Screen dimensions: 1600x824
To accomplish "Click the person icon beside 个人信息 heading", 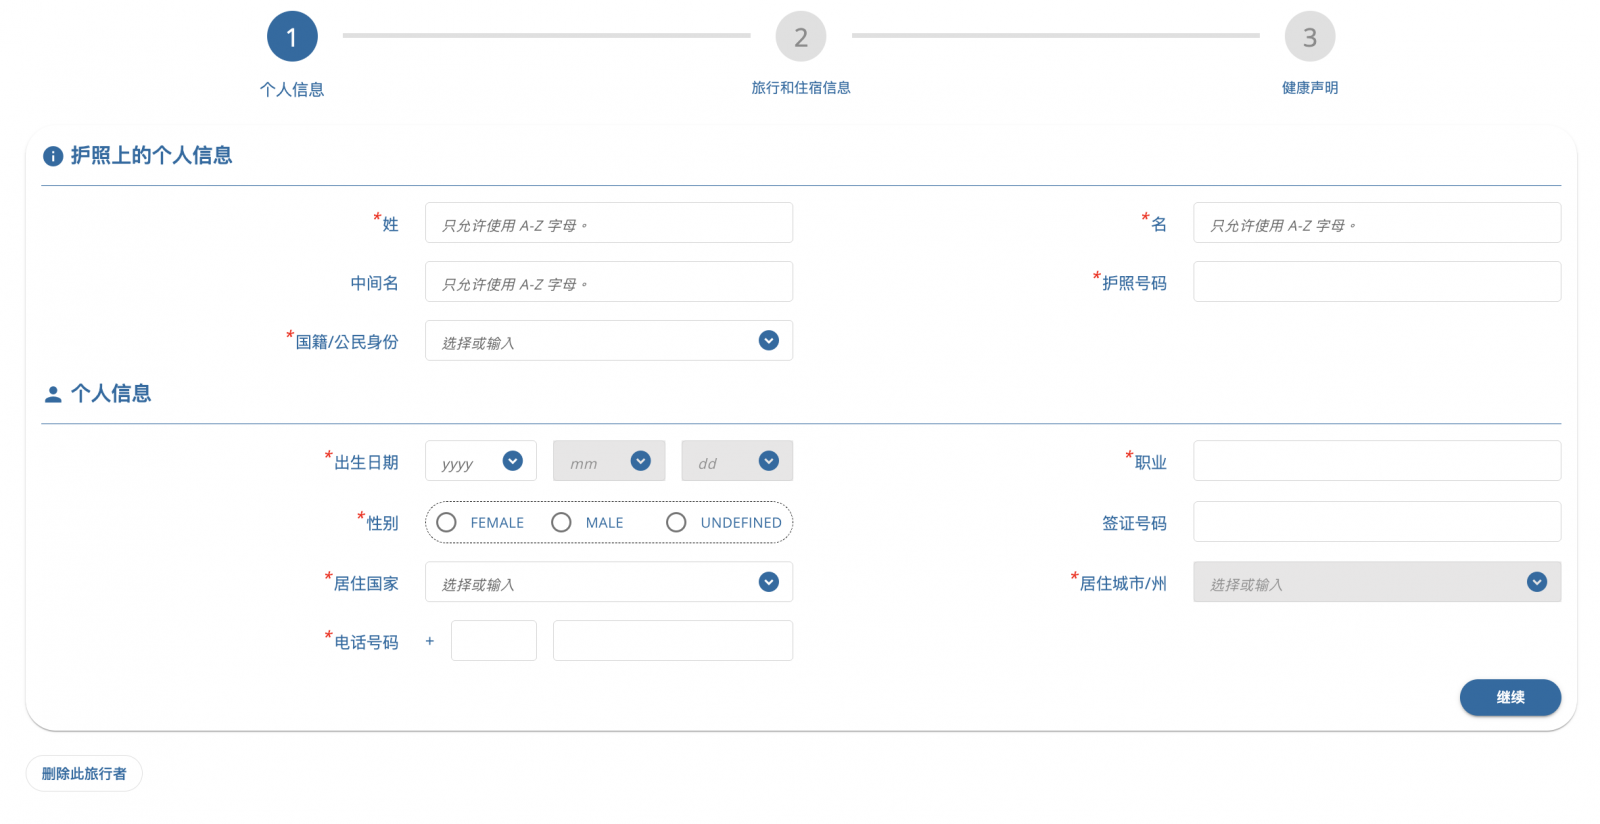I will click(x=53, y=395).
